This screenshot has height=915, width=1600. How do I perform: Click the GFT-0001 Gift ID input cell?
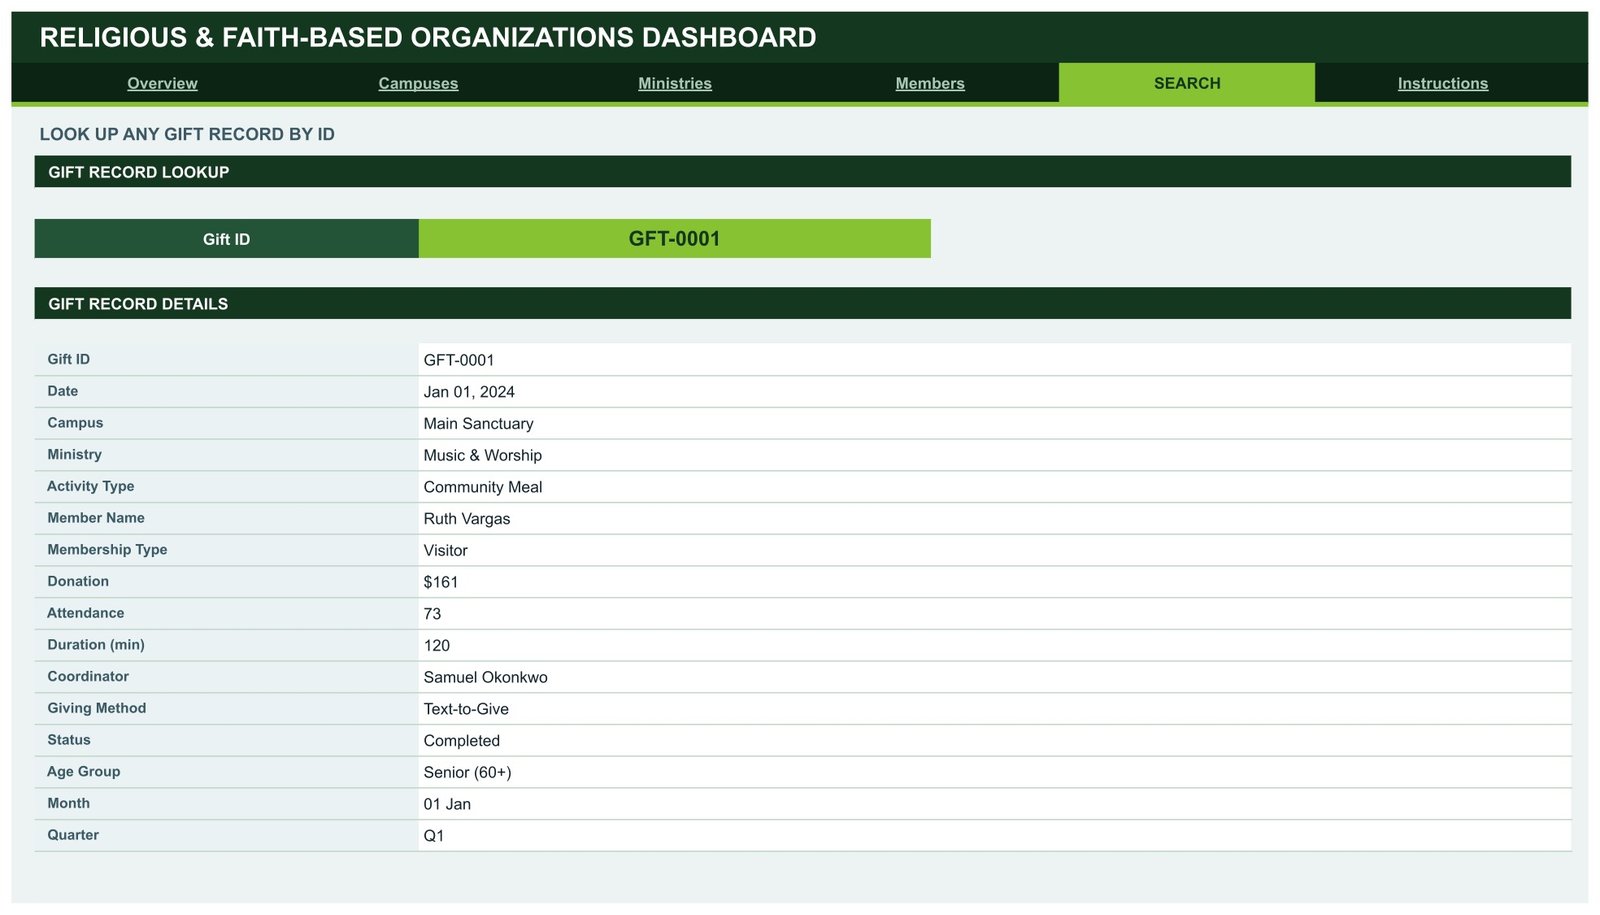pyautogui.click(x=675, y=239)
